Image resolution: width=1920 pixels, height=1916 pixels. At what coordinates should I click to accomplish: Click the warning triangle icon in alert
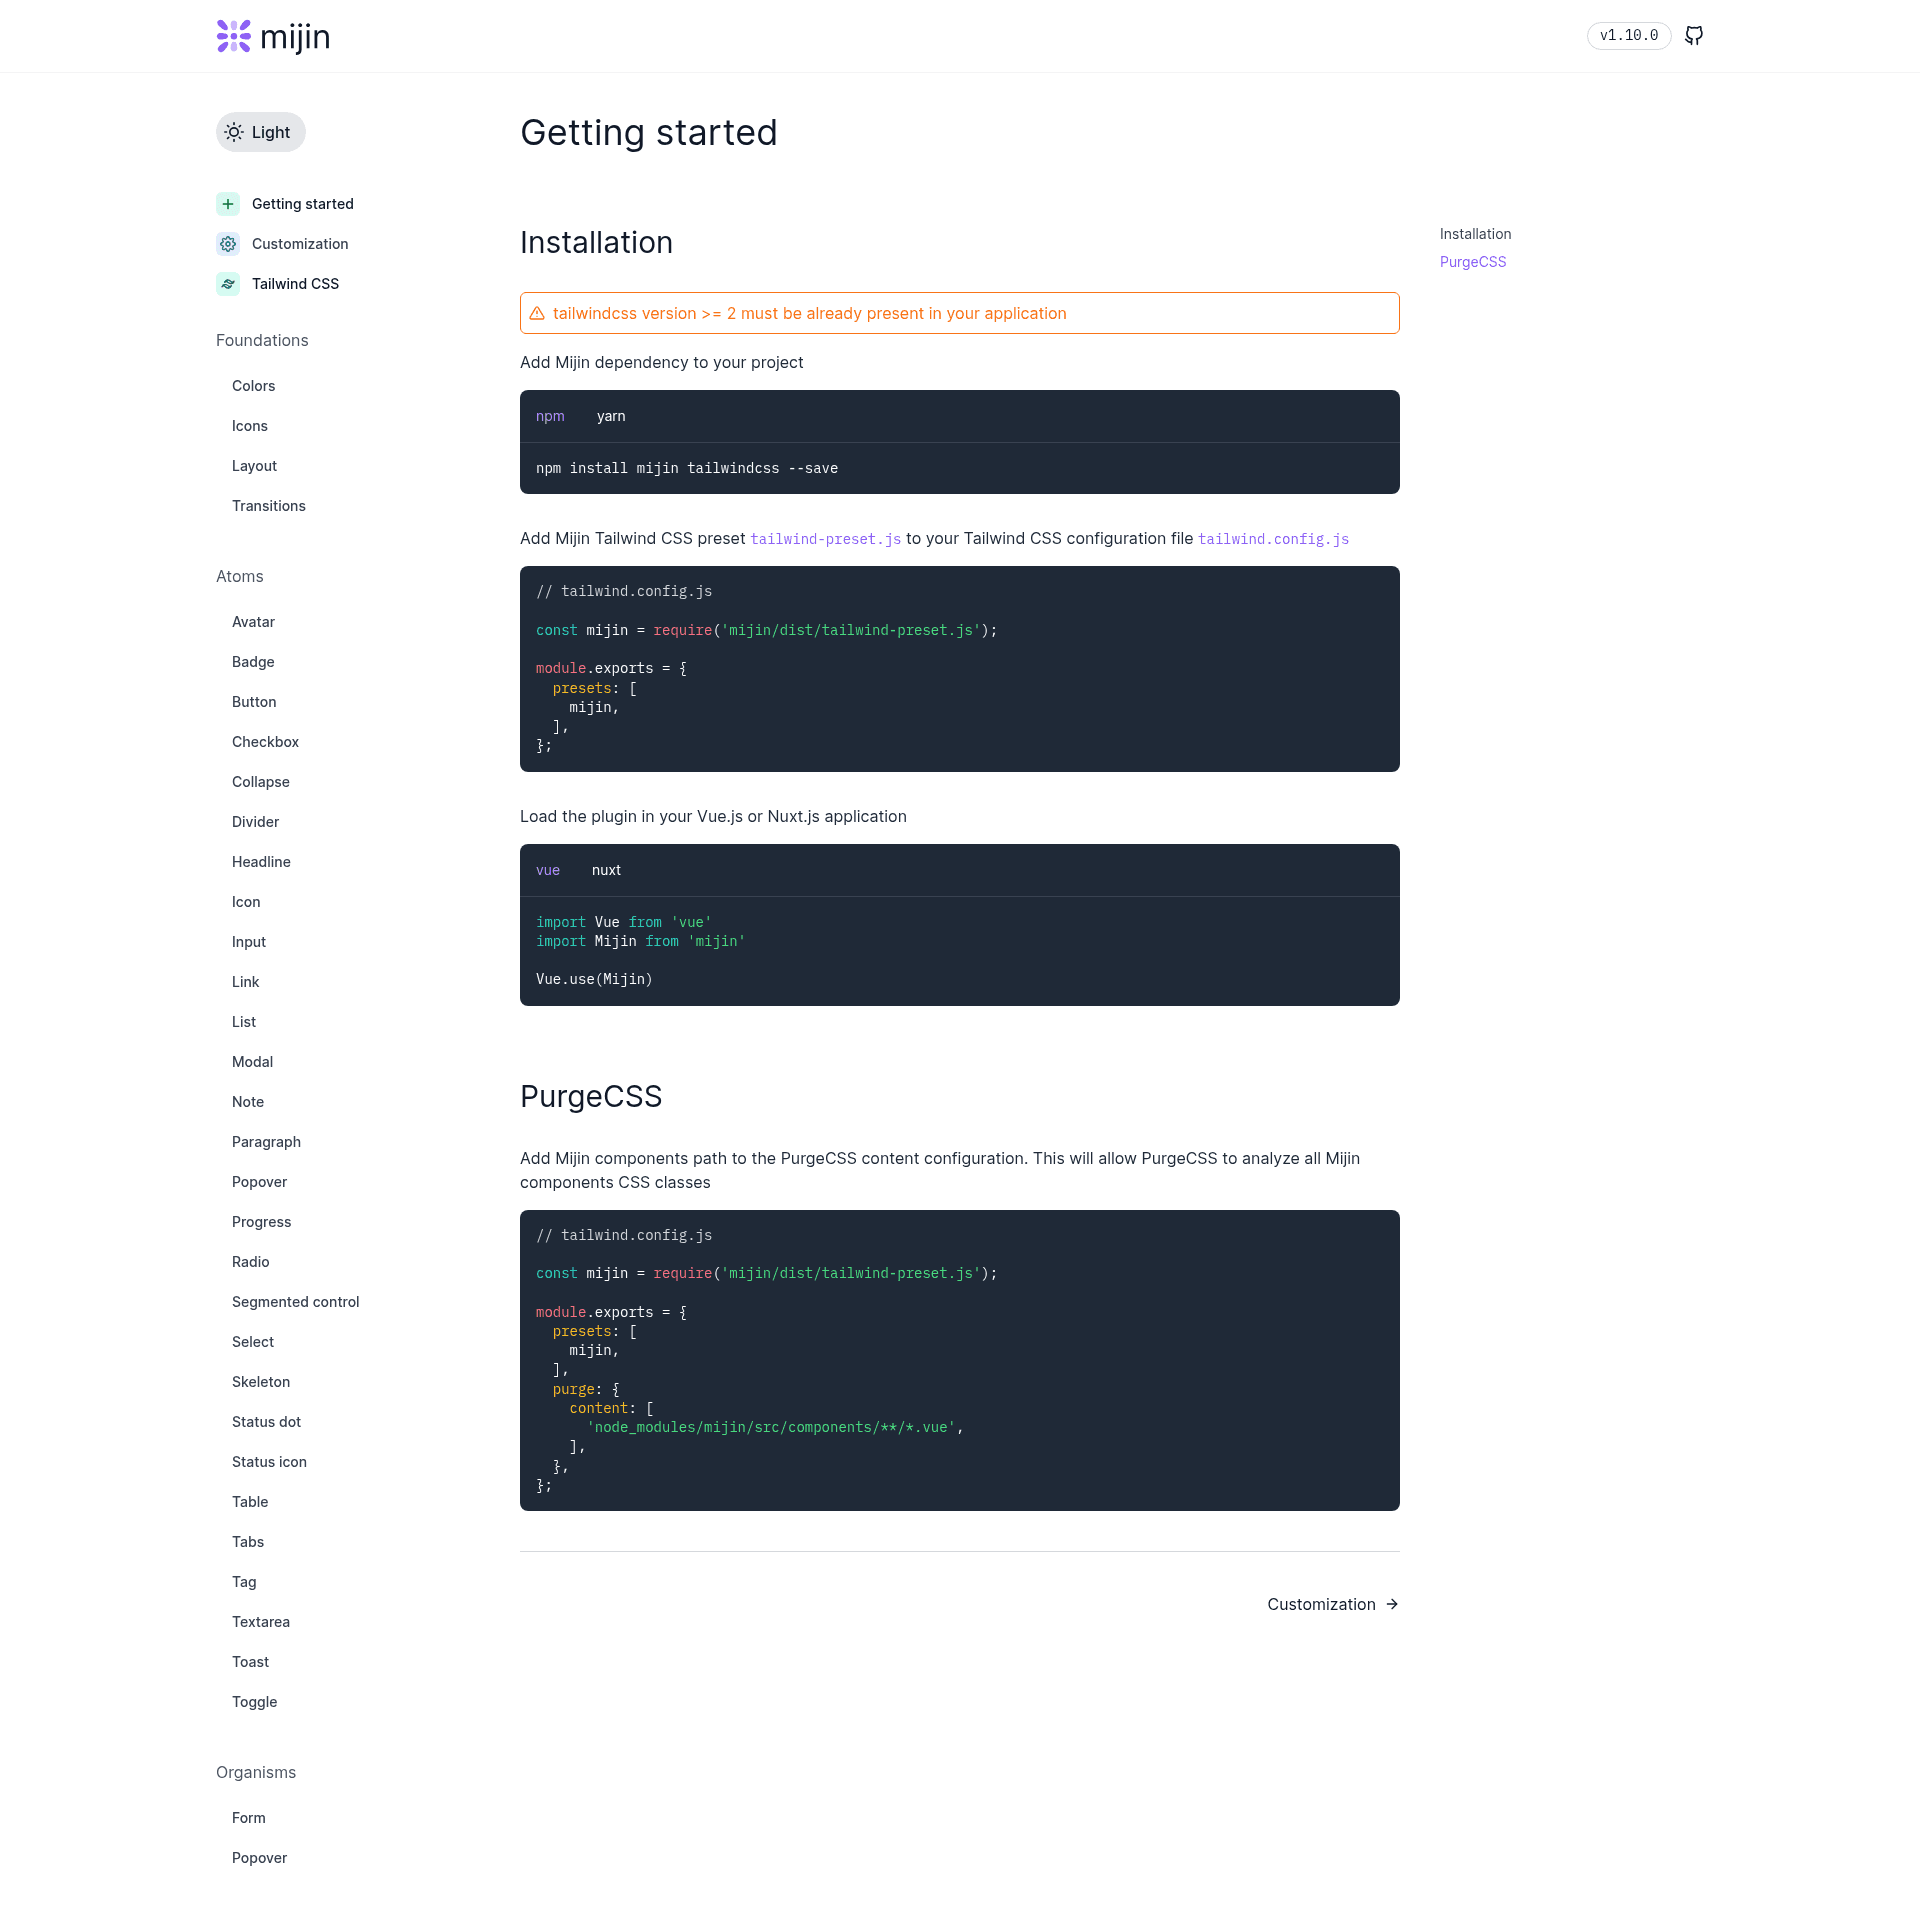pos(537,313)
